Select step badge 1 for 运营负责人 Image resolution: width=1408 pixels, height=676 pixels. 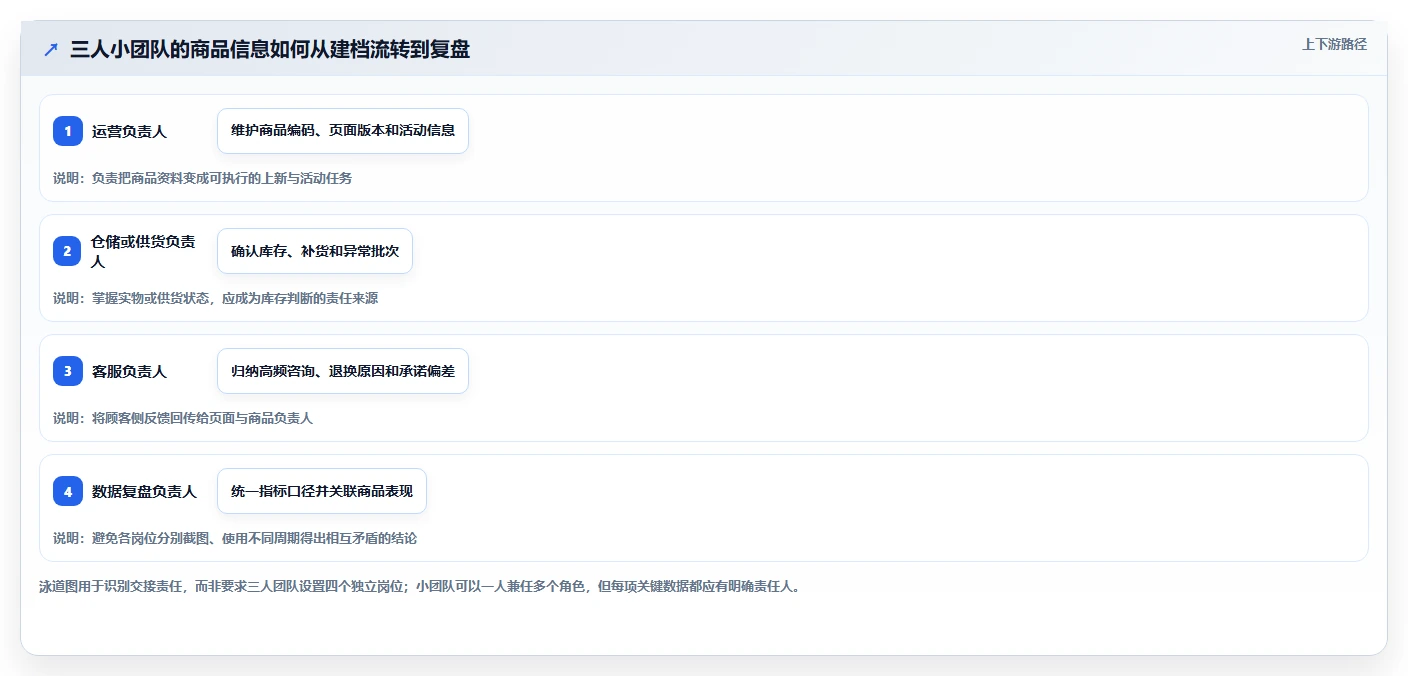click(68, 131)
